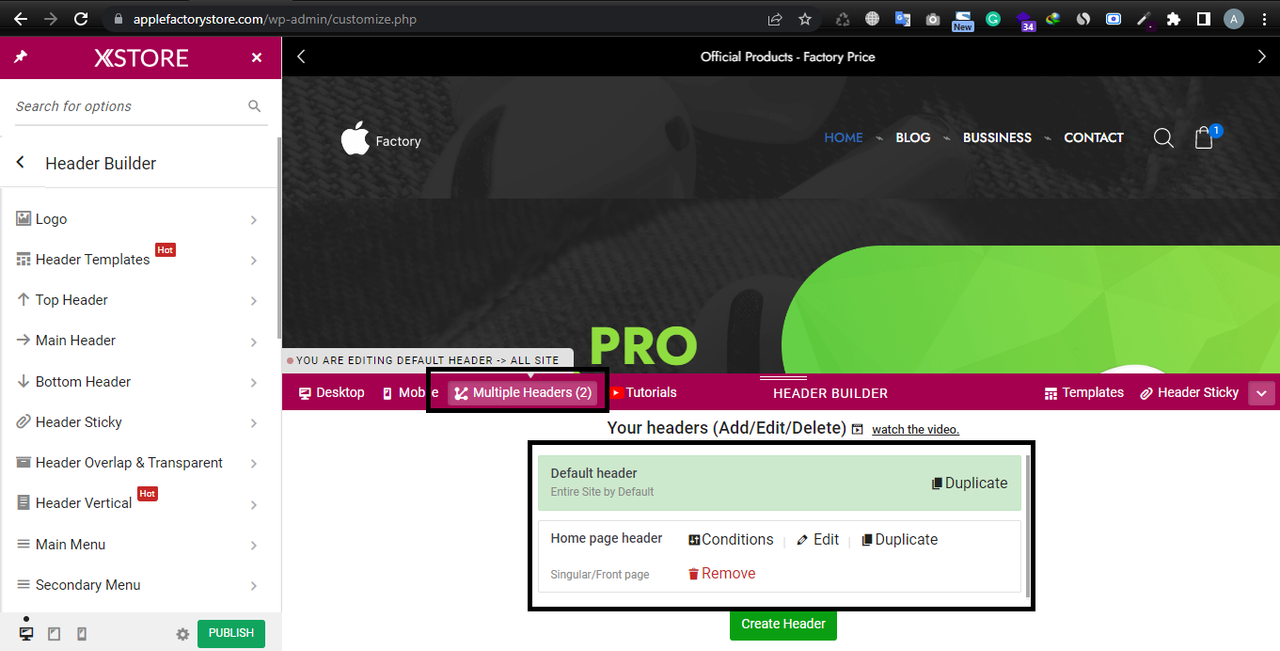This screenshot has width=1280, height=651.
Task: Click BUSSINESS in site navigation
Action: tap(997, 138)
